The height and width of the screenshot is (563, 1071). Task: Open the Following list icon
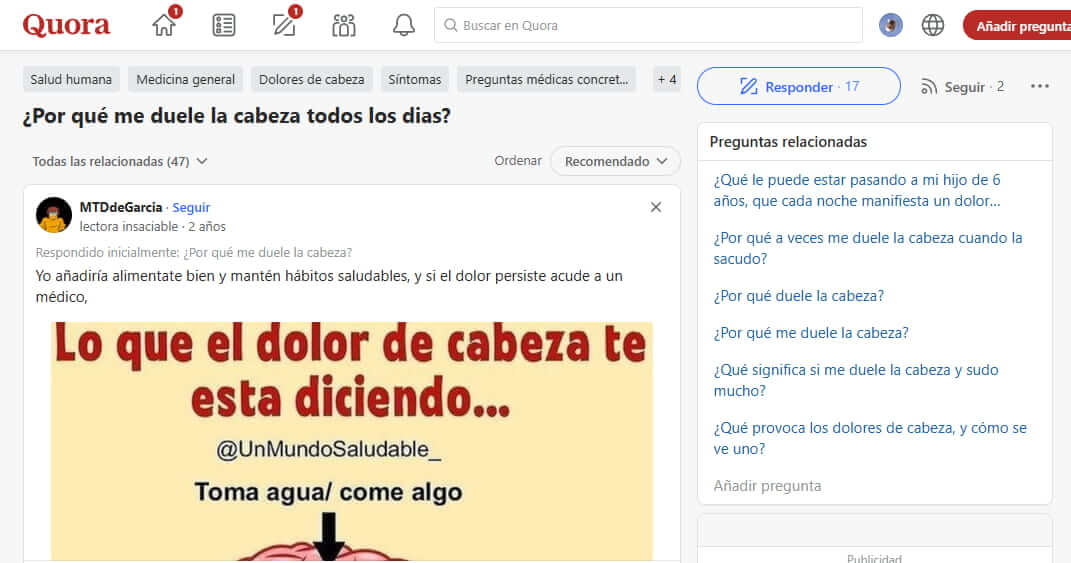224,25
